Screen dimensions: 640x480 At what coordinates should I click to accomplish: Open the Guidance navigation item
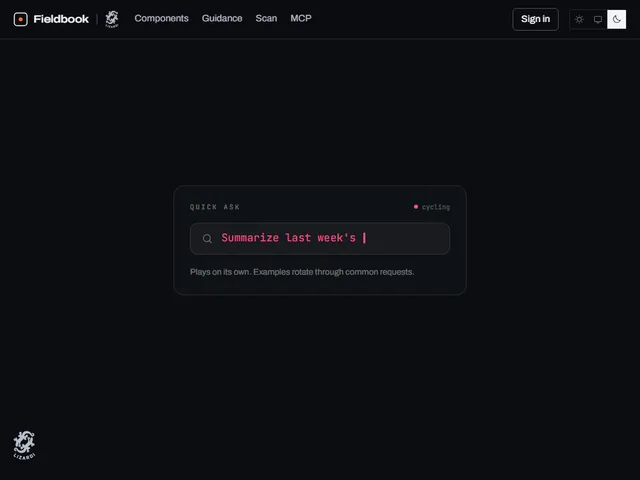tap(222, 18)
